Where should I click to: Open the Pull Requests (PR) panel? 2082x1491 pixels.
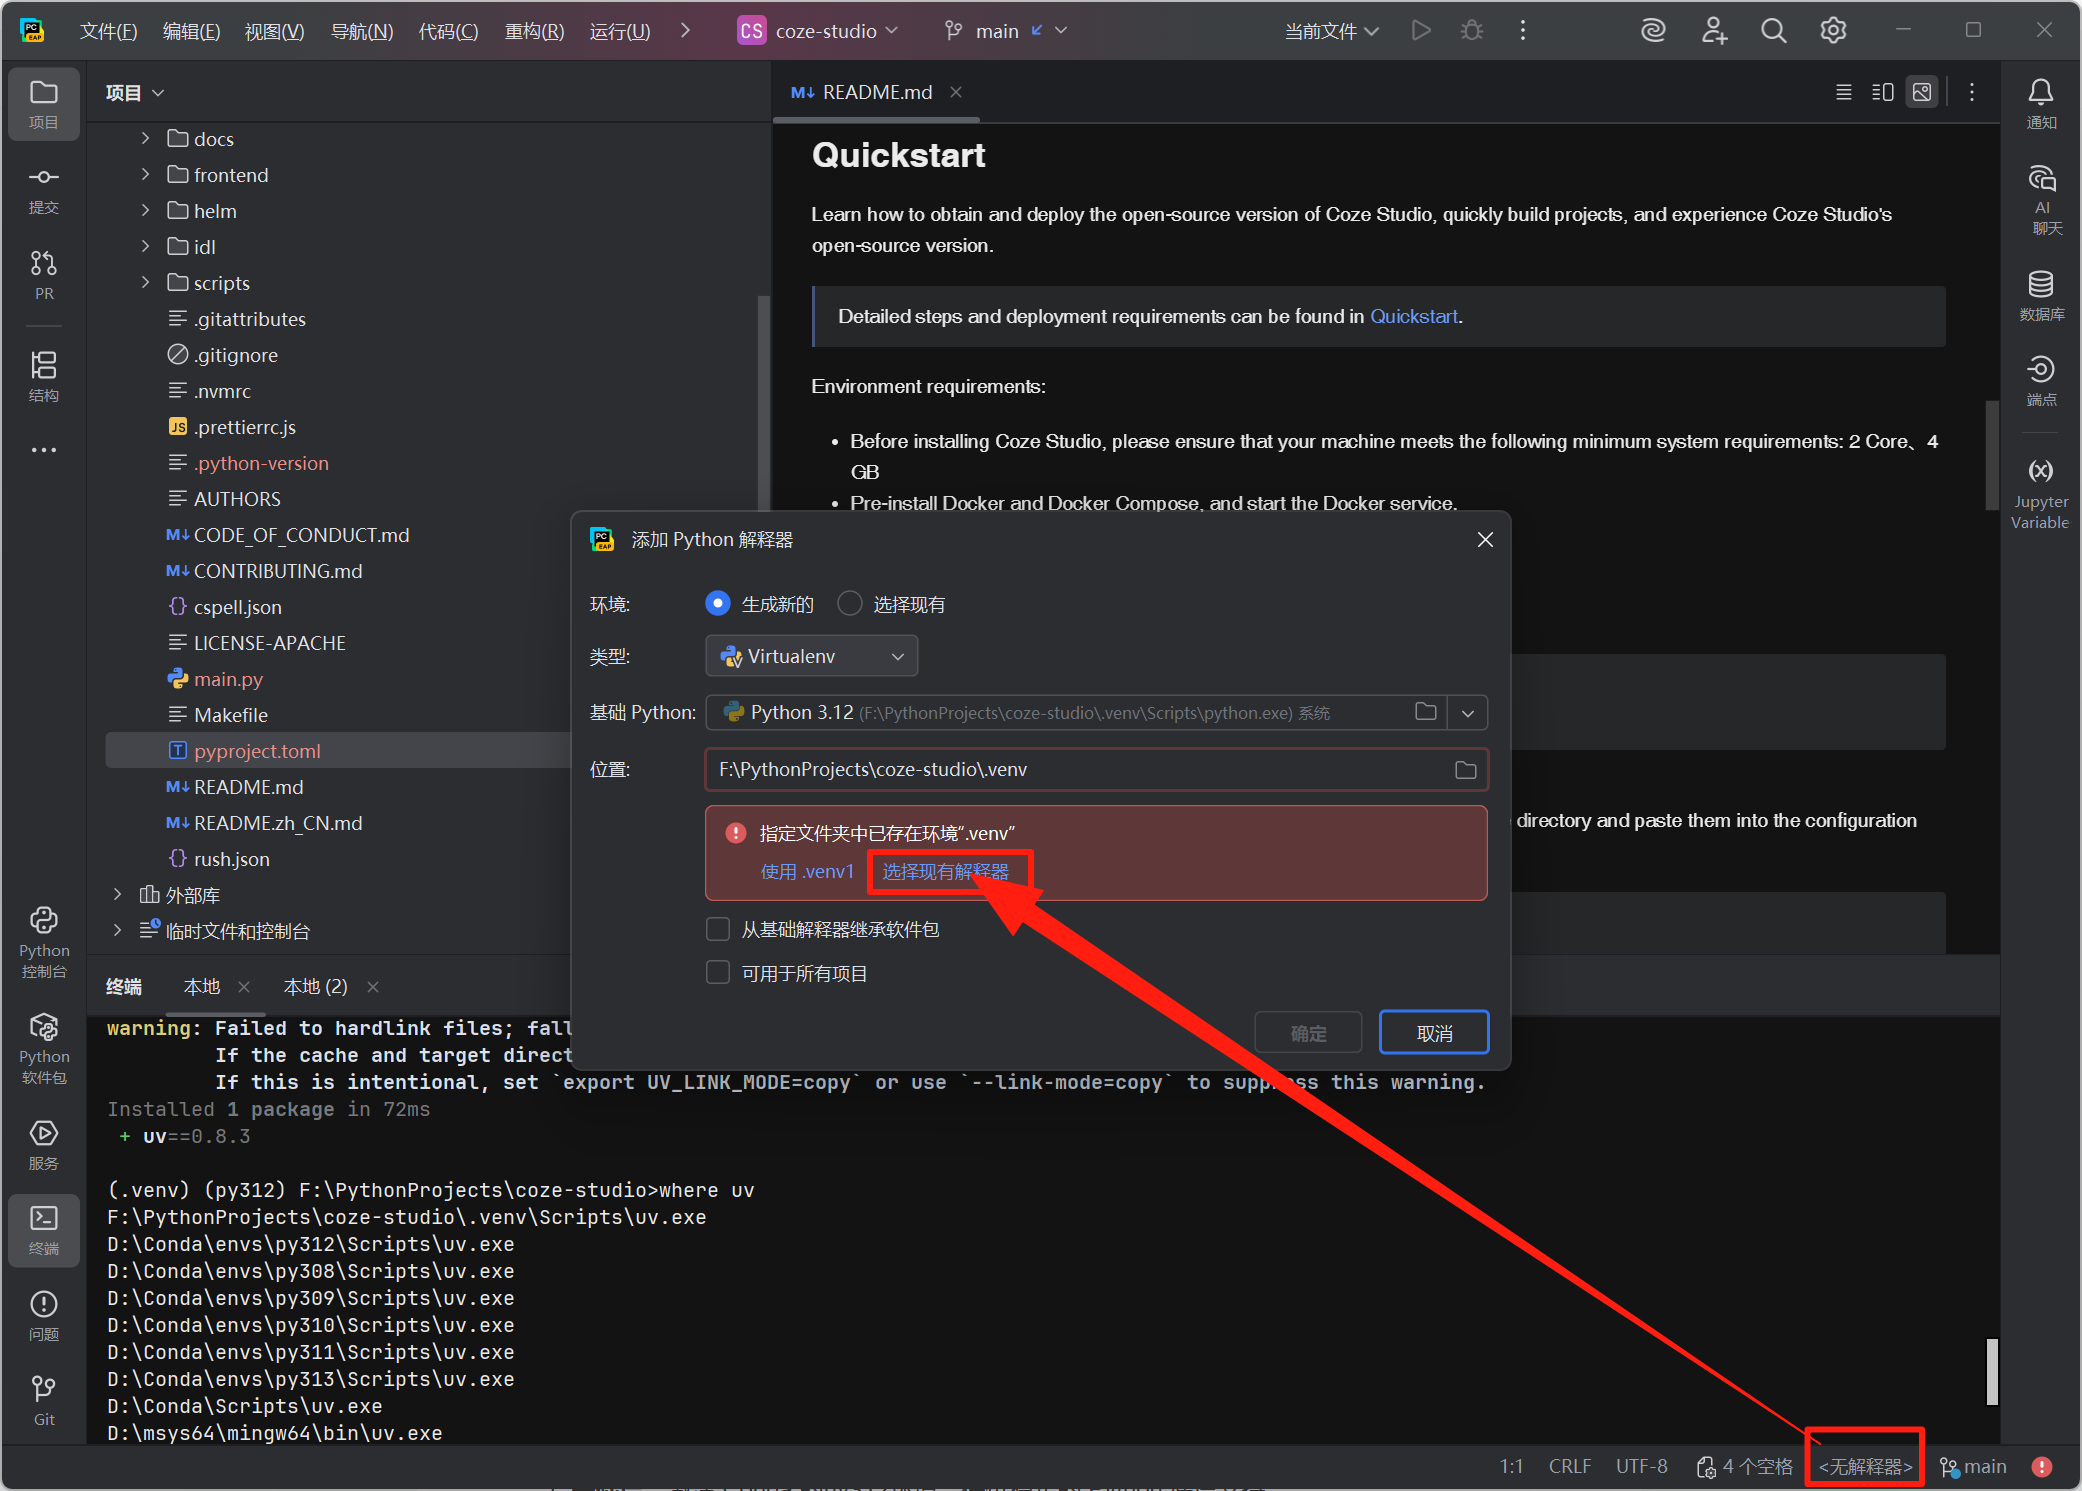point(43,275)
